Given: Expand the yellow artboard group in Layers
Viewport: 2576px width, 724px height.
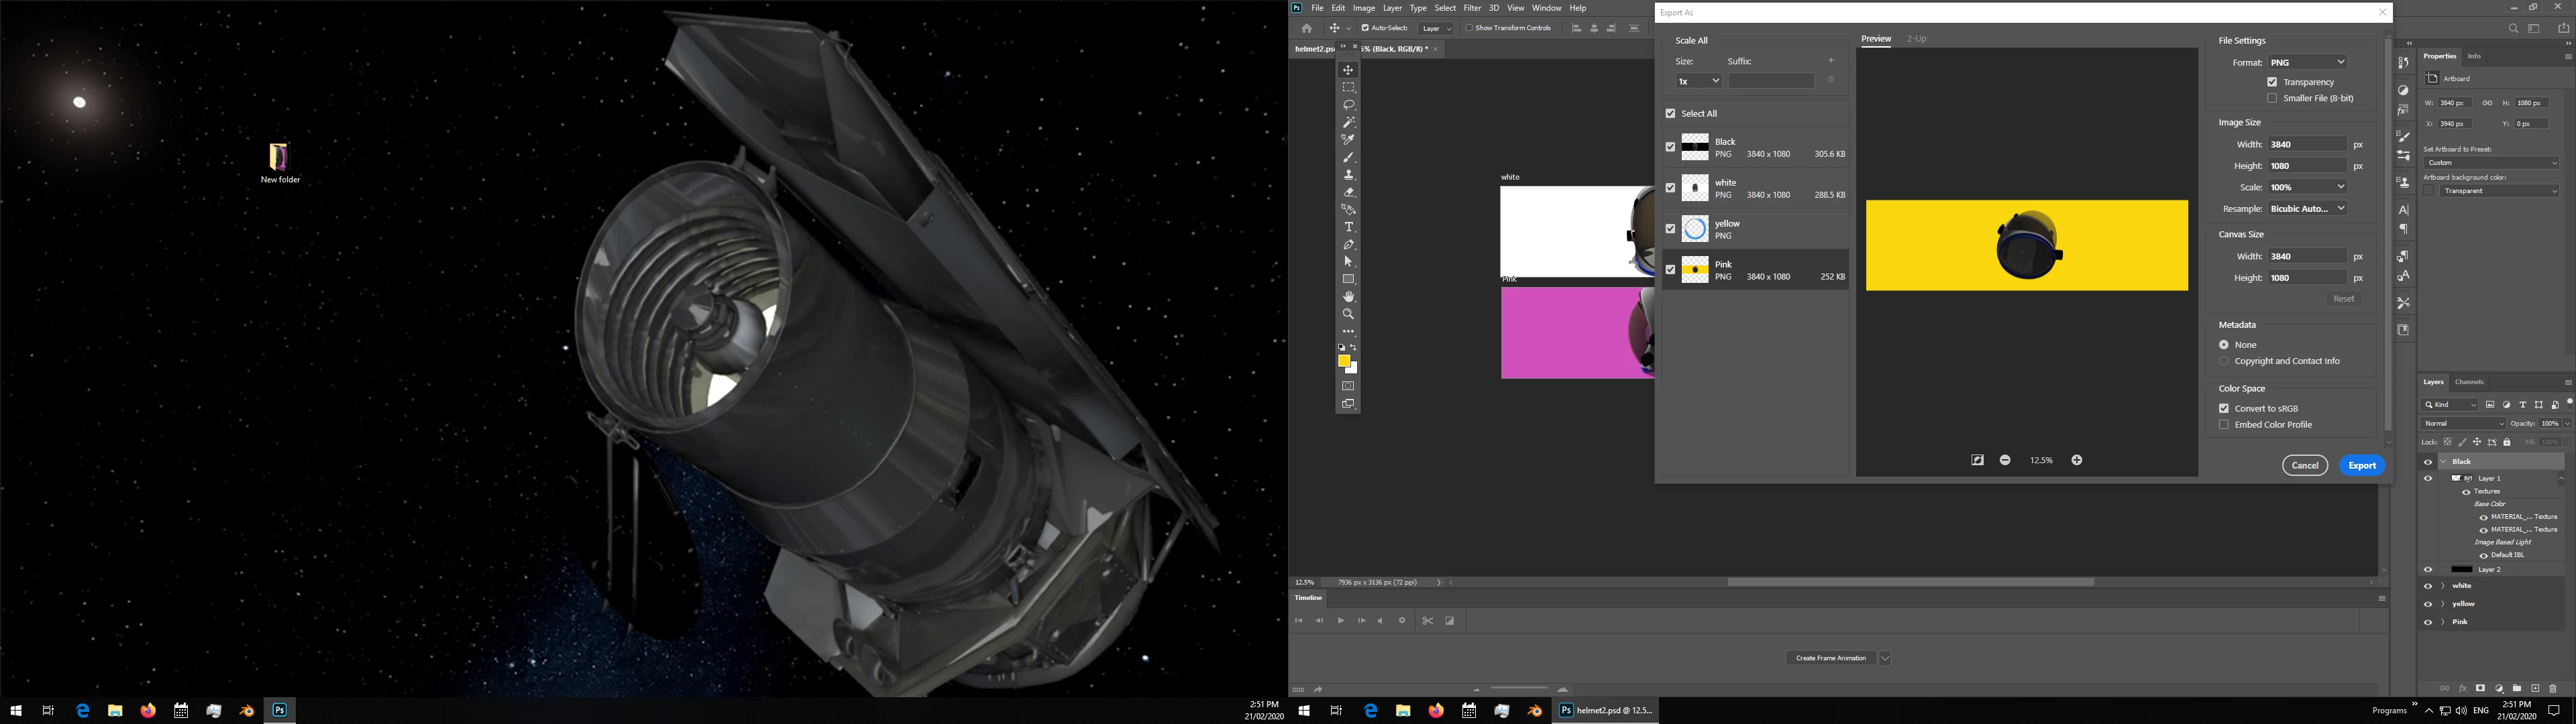Looking at the screenshot, I should [x=2443, y=604].
